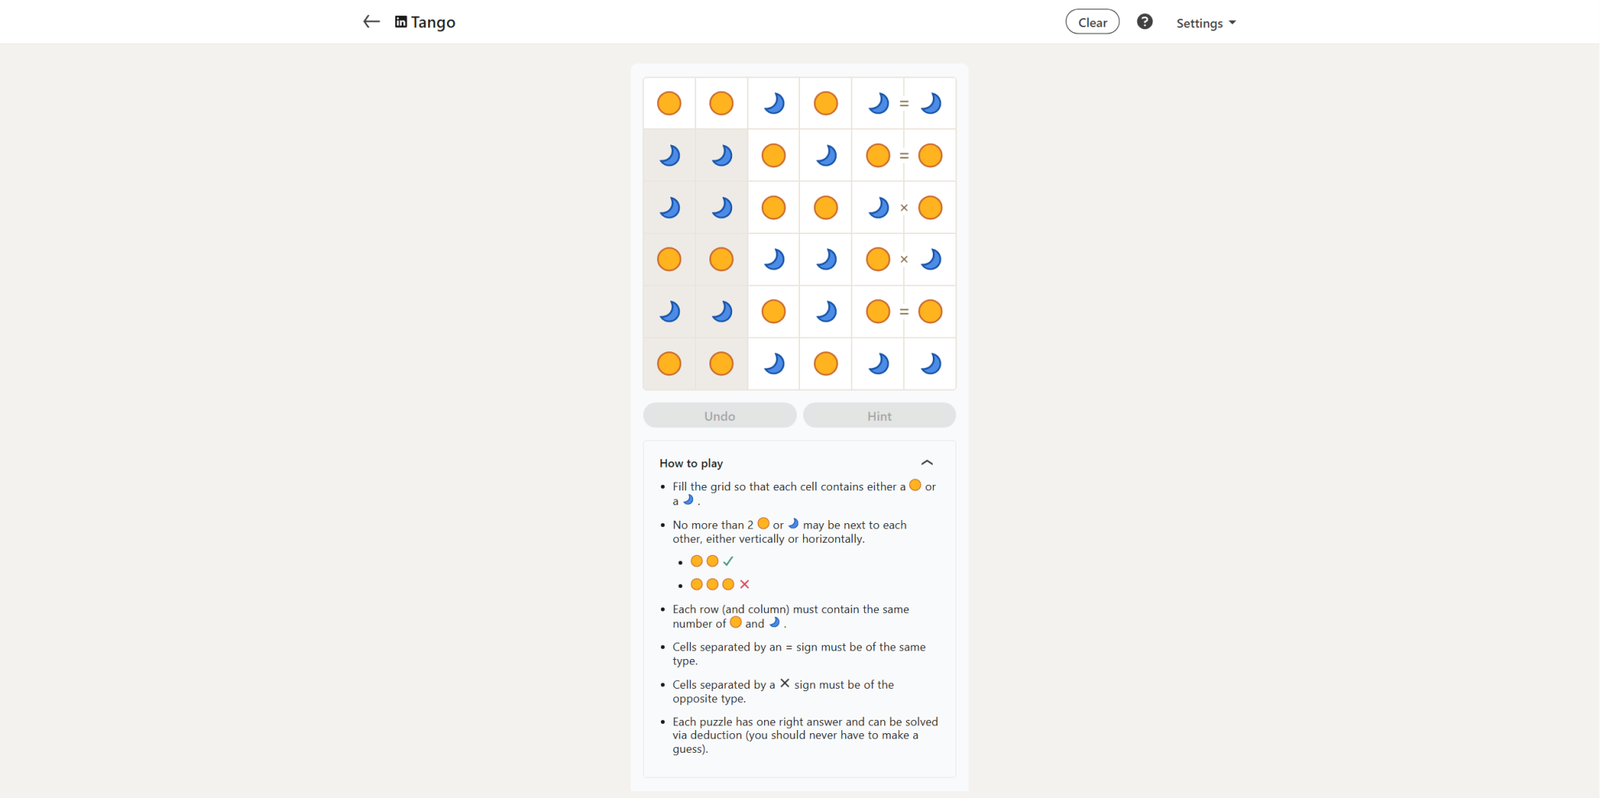
Task: Collapse the How to play section chevron
Action: [x=927, y=463]
